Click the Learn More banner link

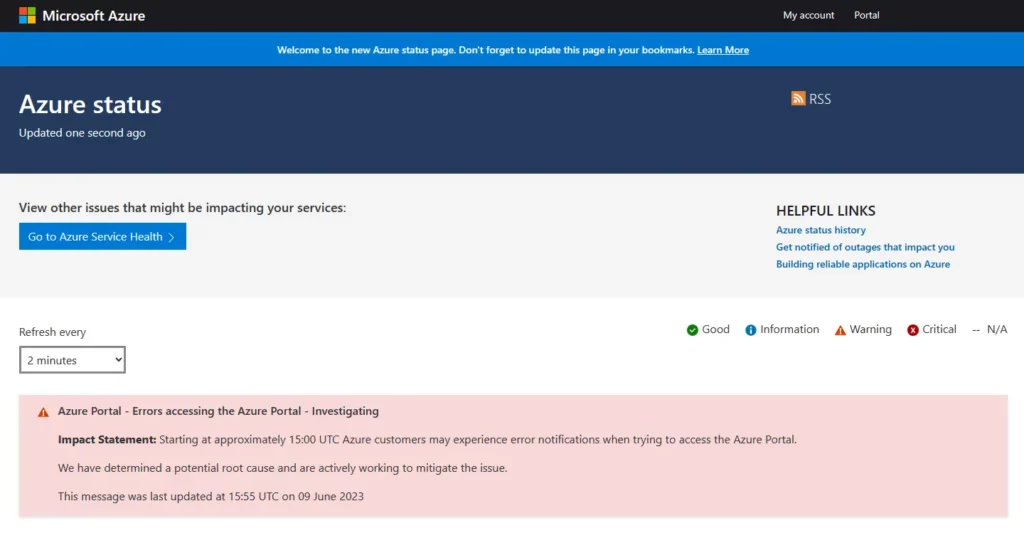click(723, 50)
